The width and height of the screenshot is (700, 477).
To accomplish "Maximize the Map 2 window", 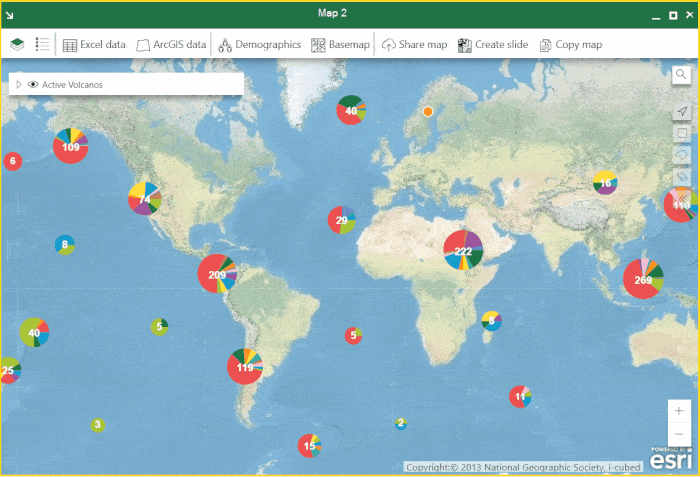I will pyautogui.click(x=673, y=15).
